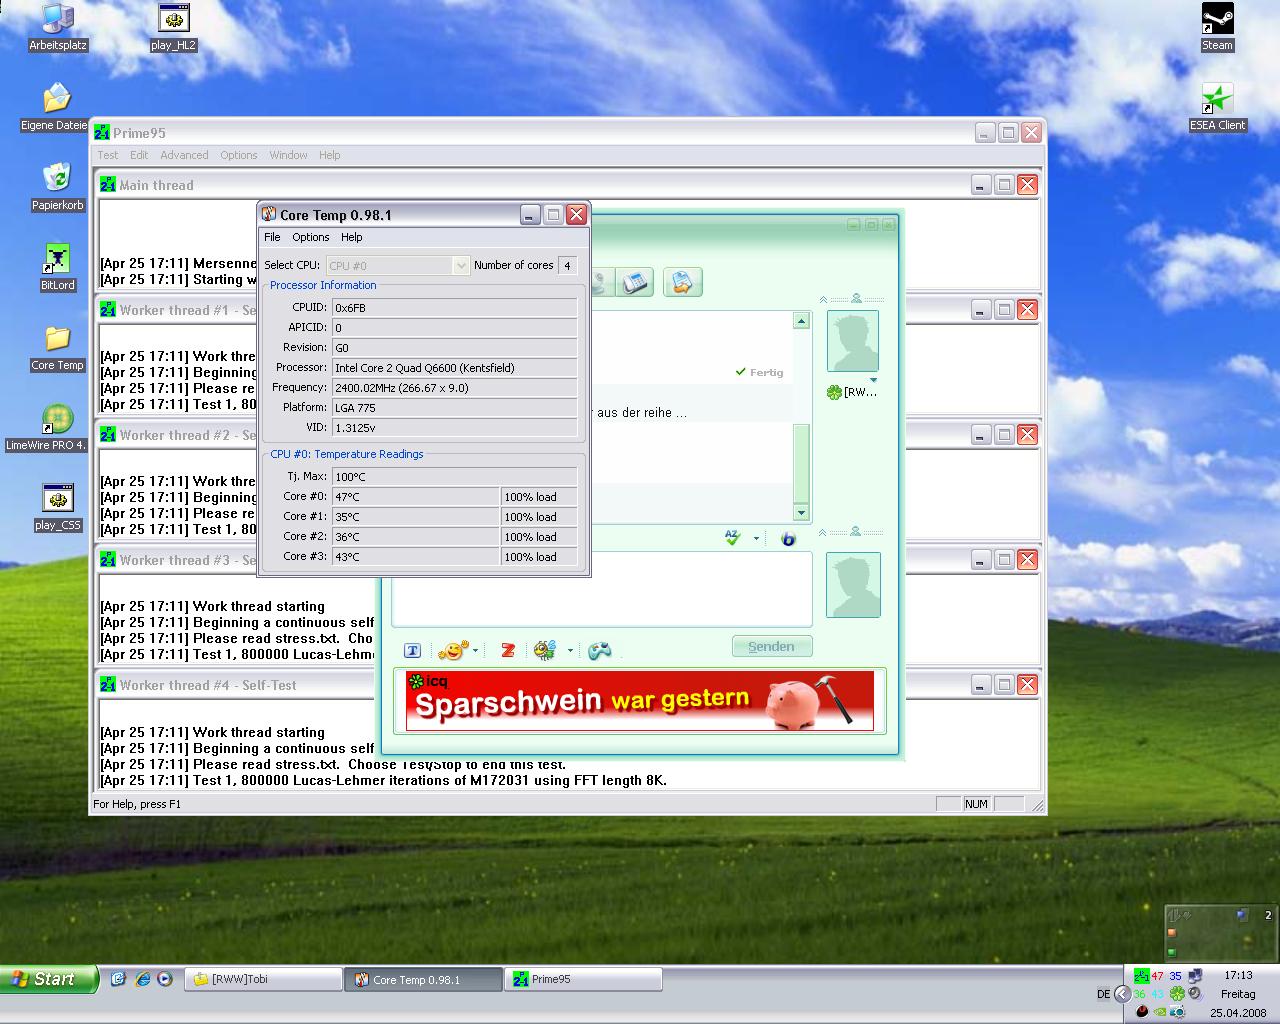Click the ICQ telephone call toolbar icon
Screen dimensions: 1280x1024
click(x=635, y=283)
